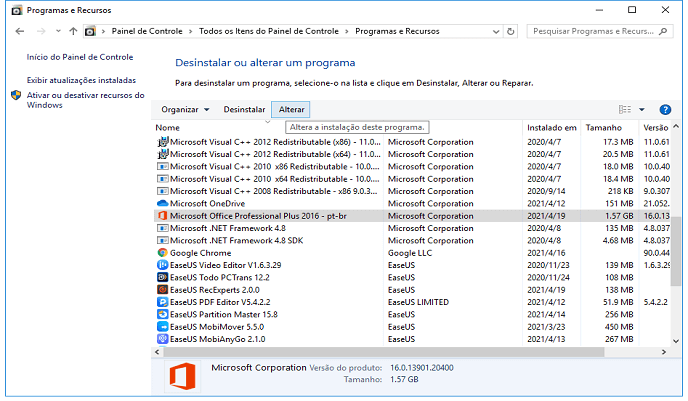
Task: Select EaseUS Todo PCTrans 12.2 entry
Action: [x=220, y=277]
